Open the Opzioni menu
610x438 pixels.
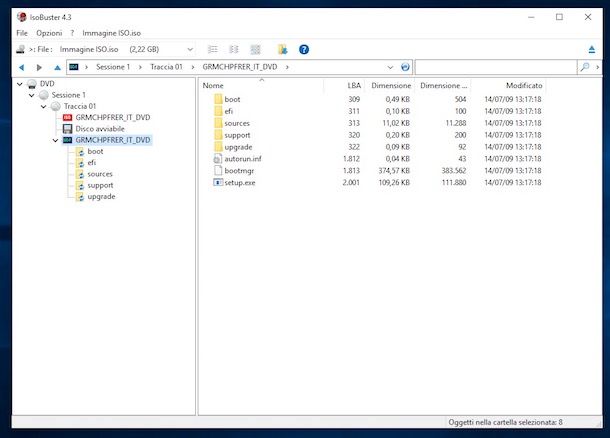tap(49, 33)
